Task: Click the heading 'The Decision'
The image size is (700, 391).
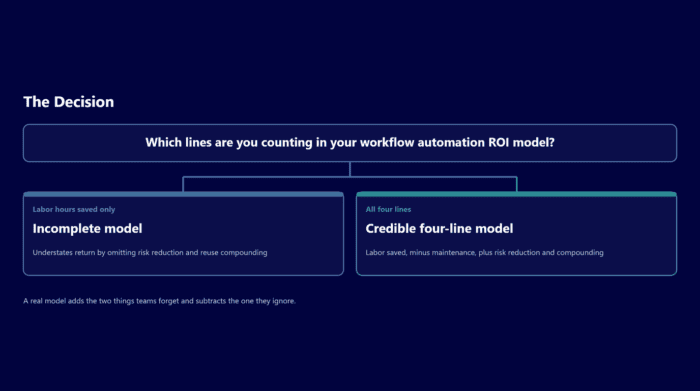Action: 68,102
